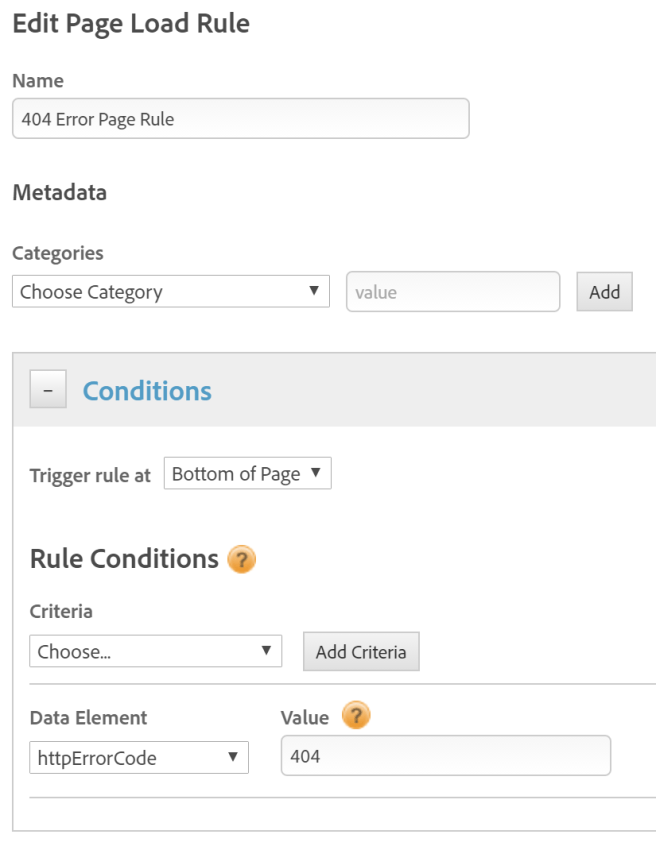Click the Name field label
Image resolution: width=656 pixels, height=846 pixels.
38,80
